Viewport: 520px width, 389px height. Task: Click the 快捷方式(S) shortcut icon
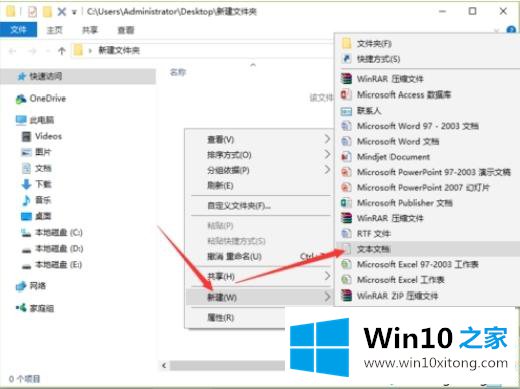click(347, 59)
